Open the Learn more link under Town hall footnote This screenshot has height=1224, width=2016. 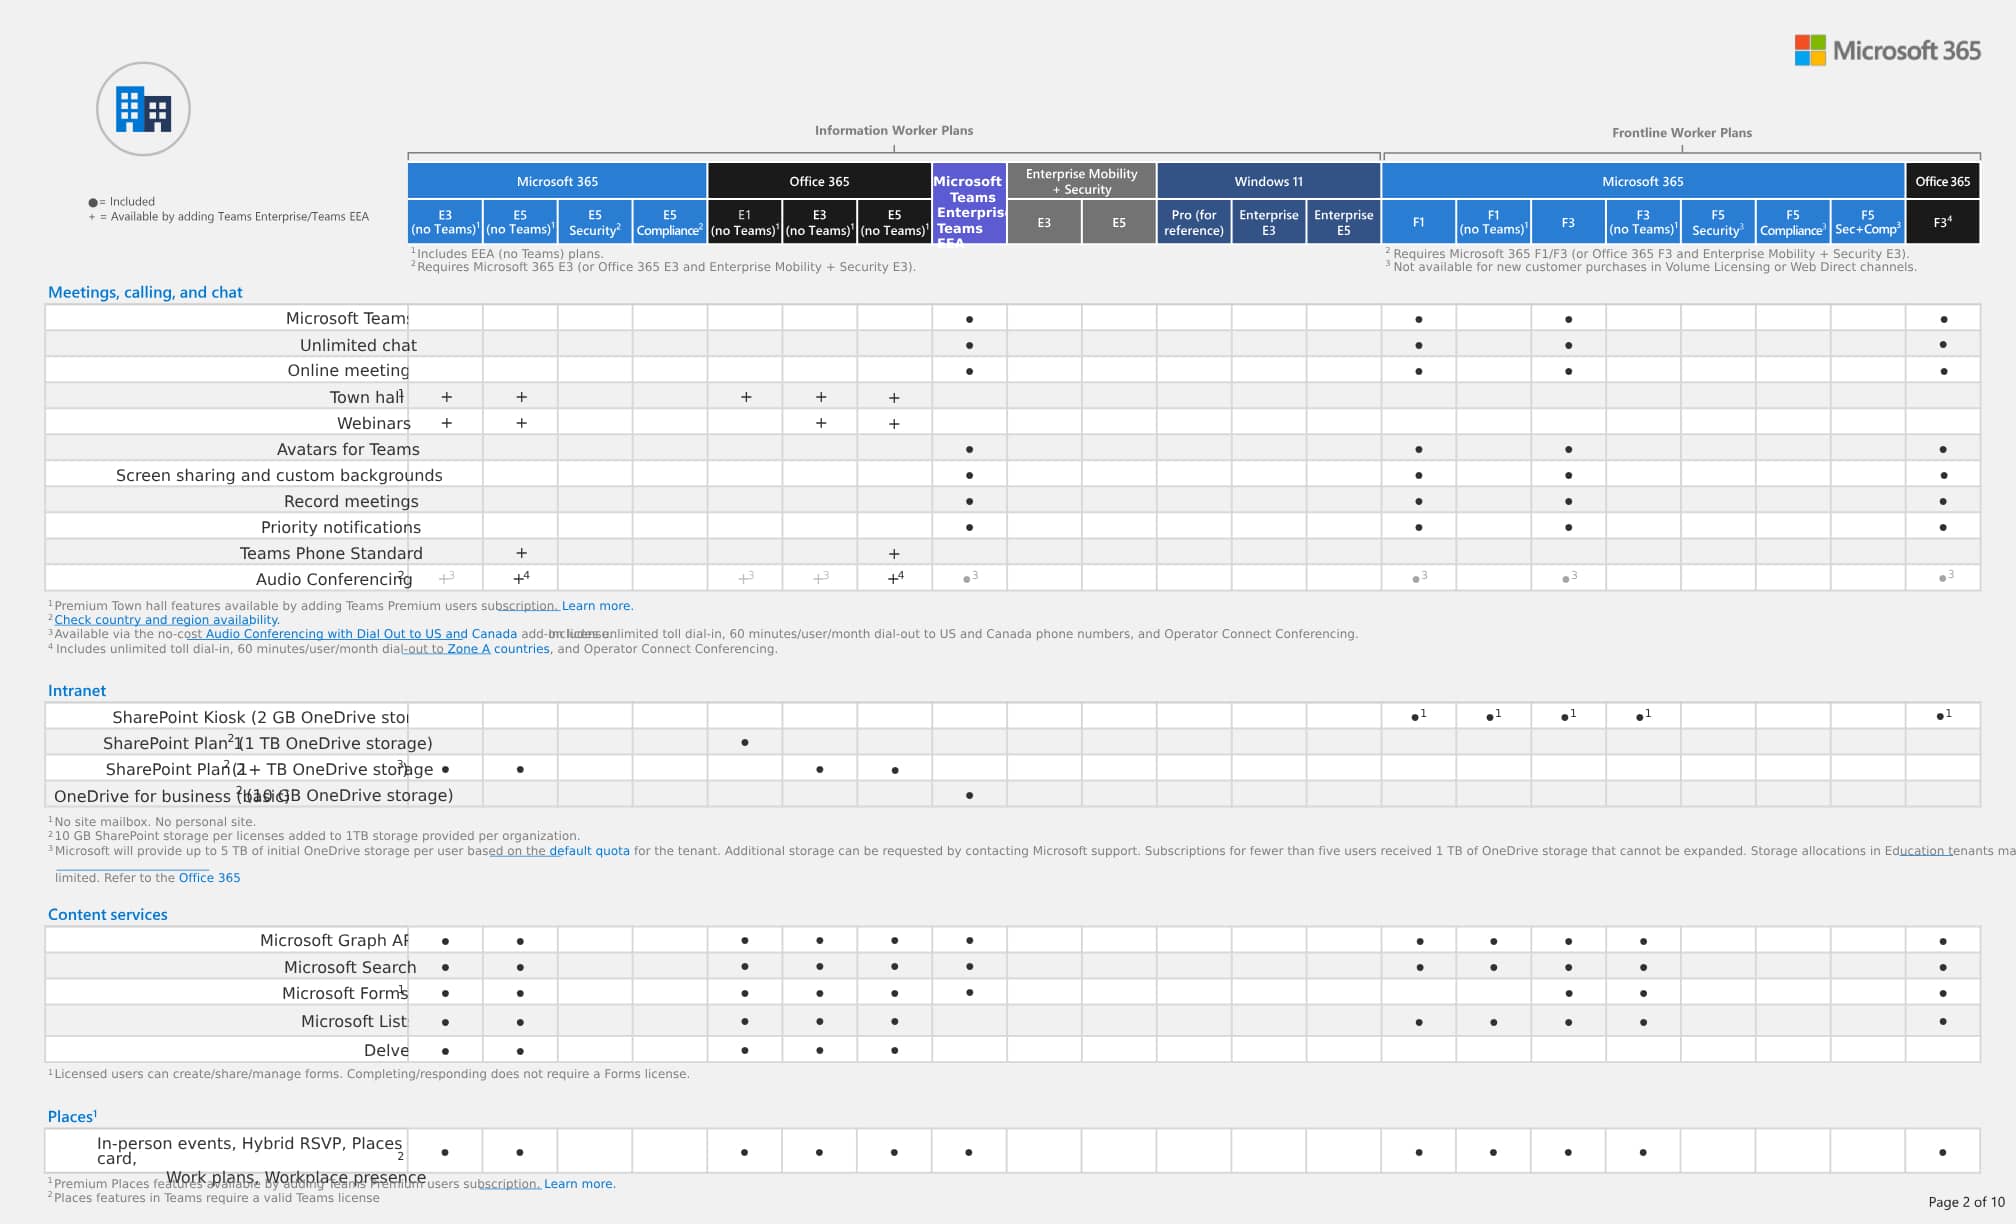pyautogui.click(x=597, y=606)
